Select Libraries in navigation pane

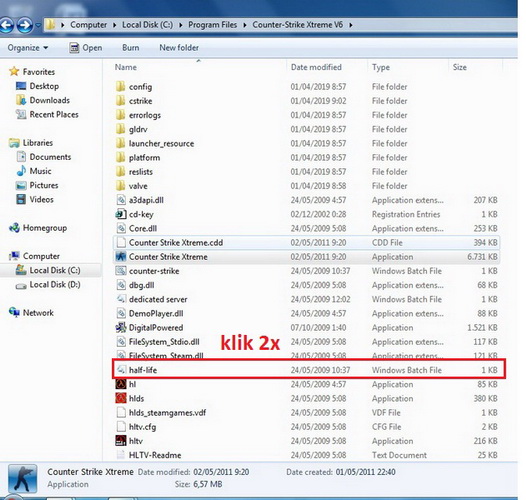tap(31, 143)
